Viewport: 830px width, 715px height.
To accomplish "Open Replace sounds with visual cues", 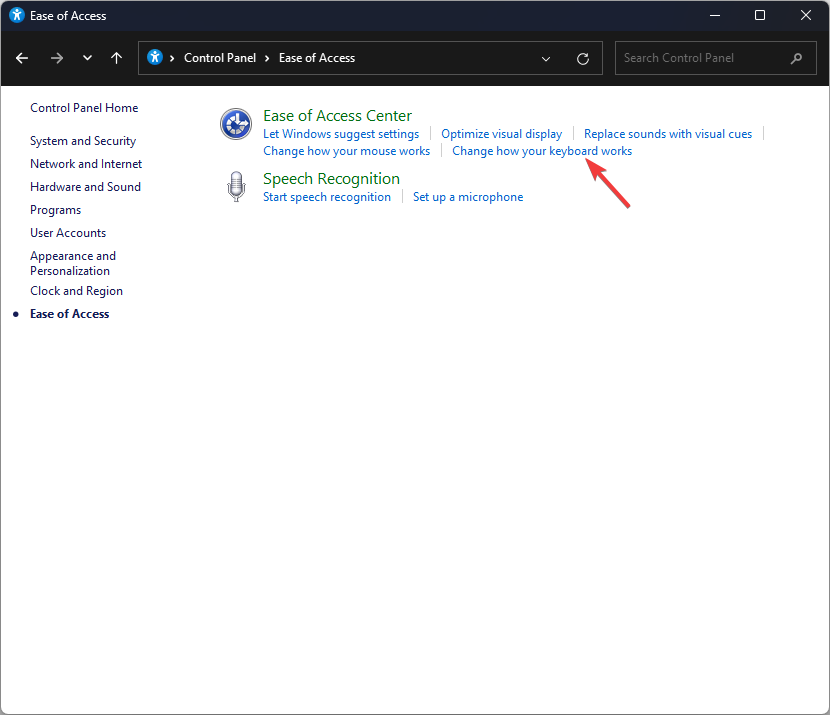I will tap(667, 134).
